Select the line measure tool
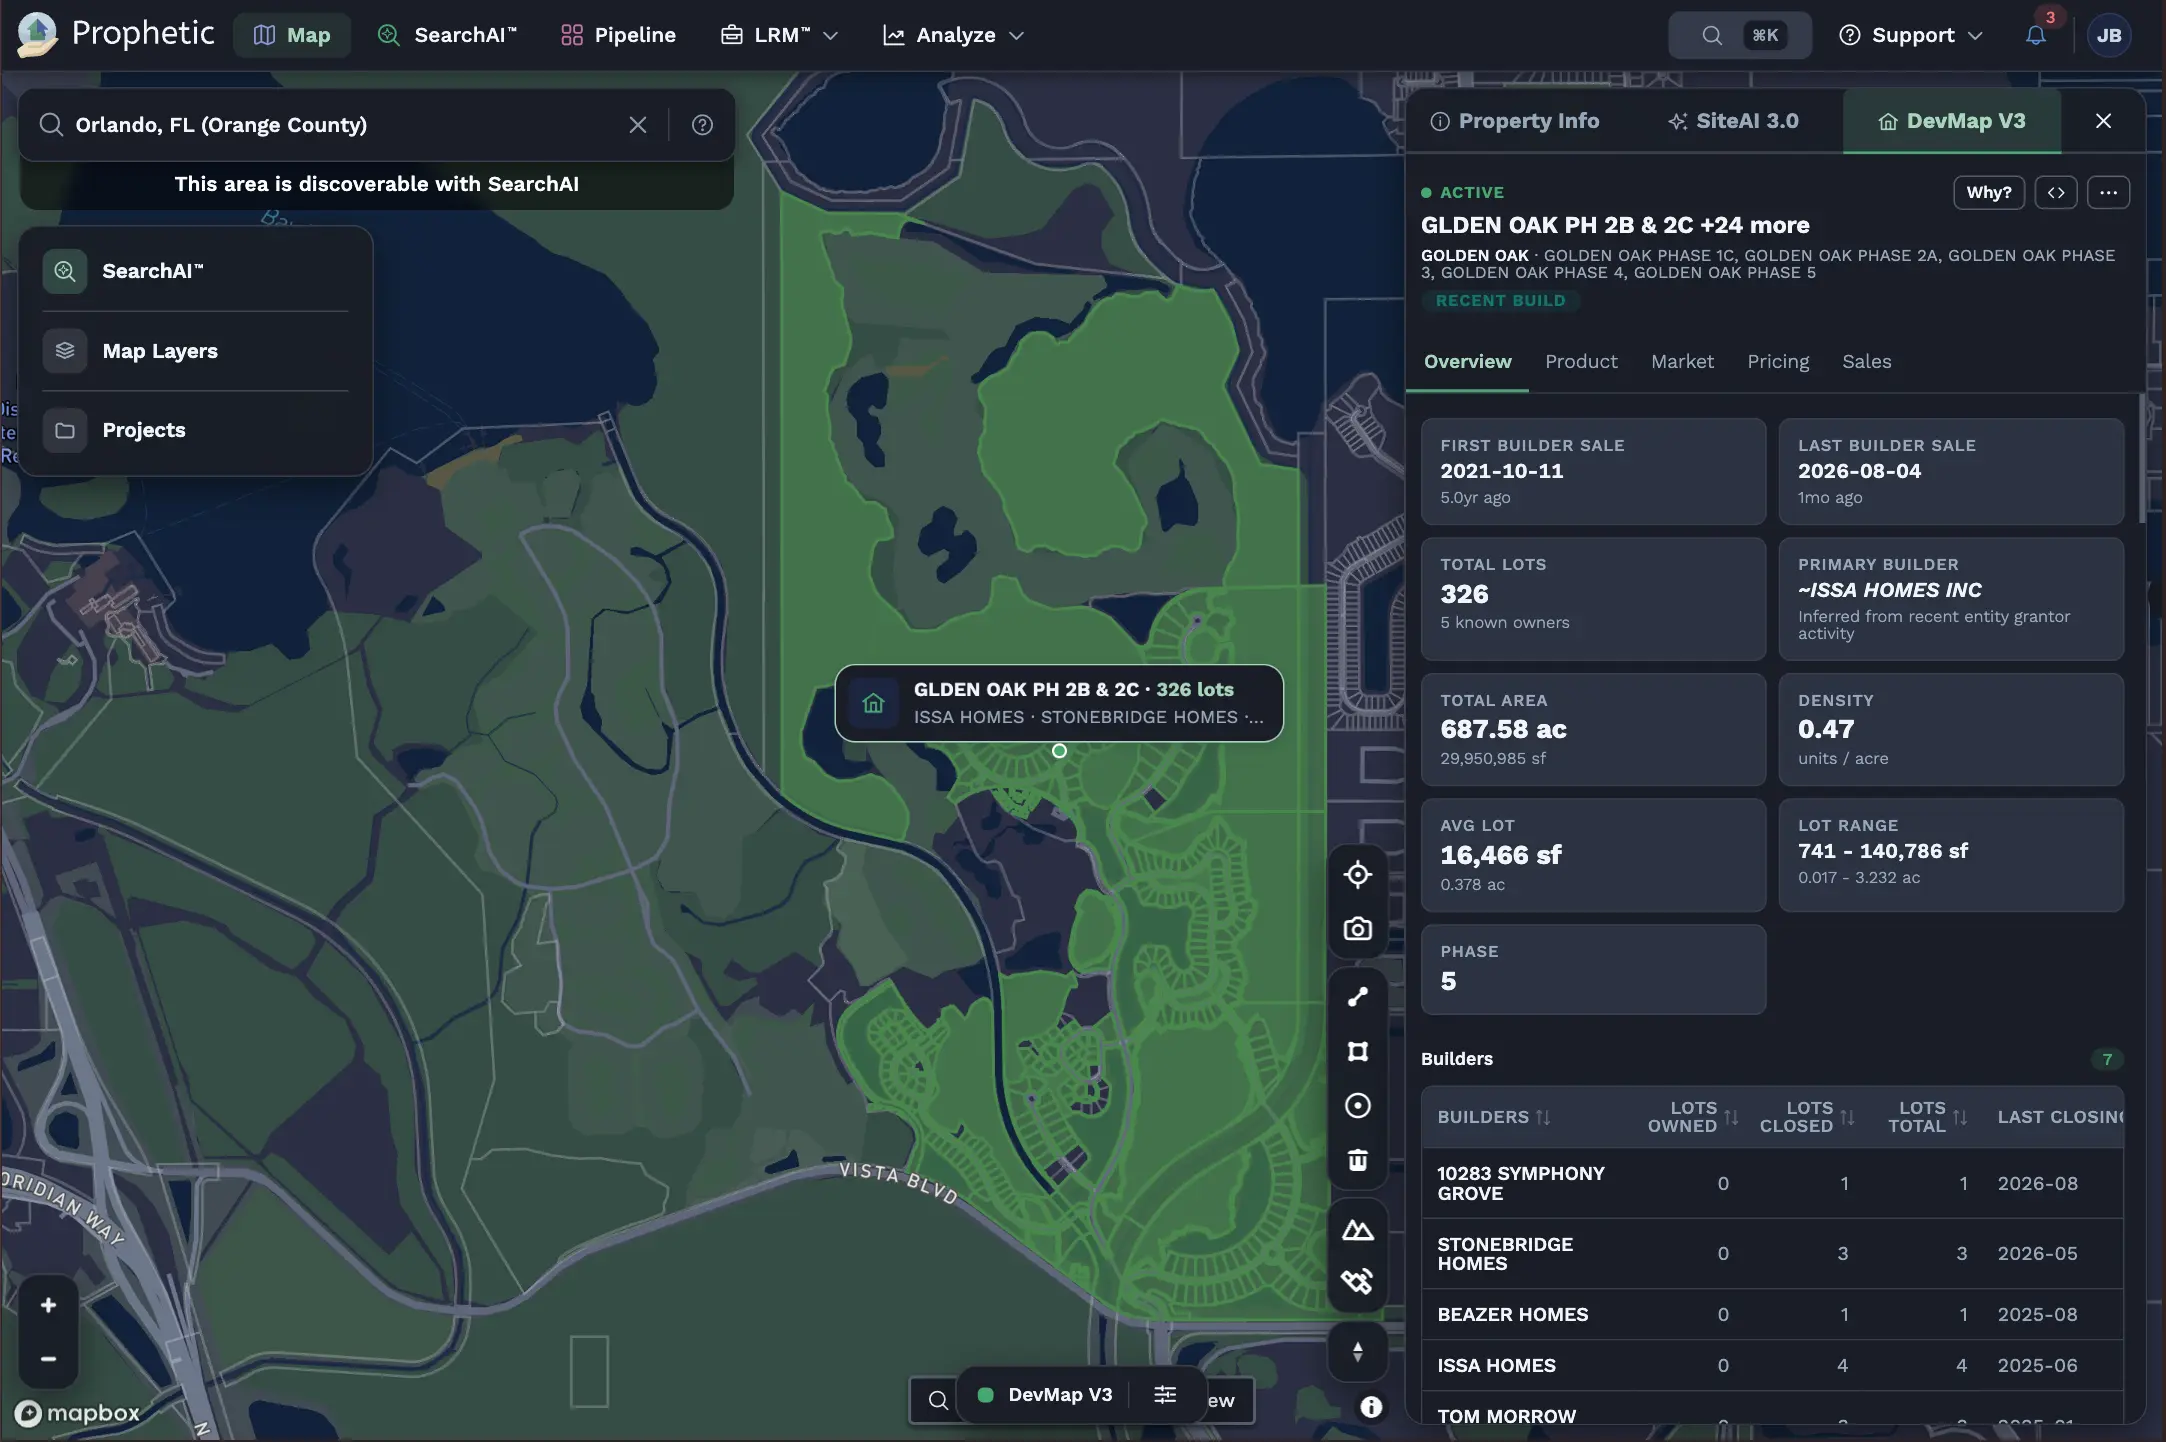 tap(1357, 997)
